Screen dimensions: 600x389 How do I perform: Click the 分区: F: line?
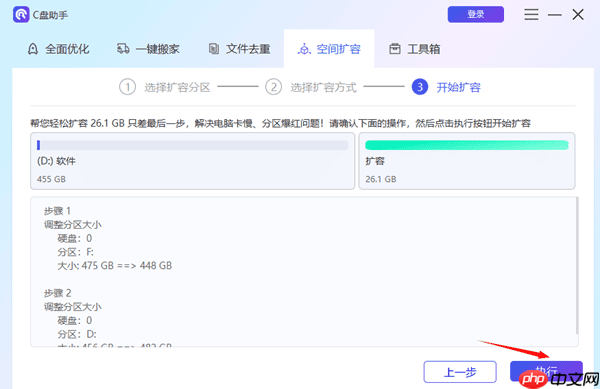[75, 252]
